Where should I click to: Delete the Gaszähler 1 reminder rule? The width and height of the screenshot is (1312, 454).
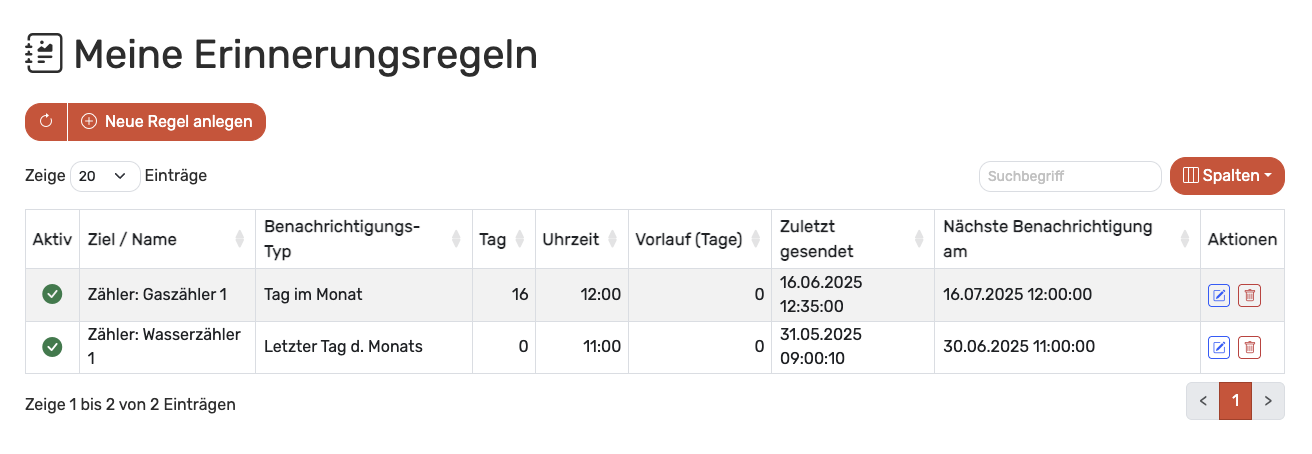pyautogui.click(x=1249, y=295)
